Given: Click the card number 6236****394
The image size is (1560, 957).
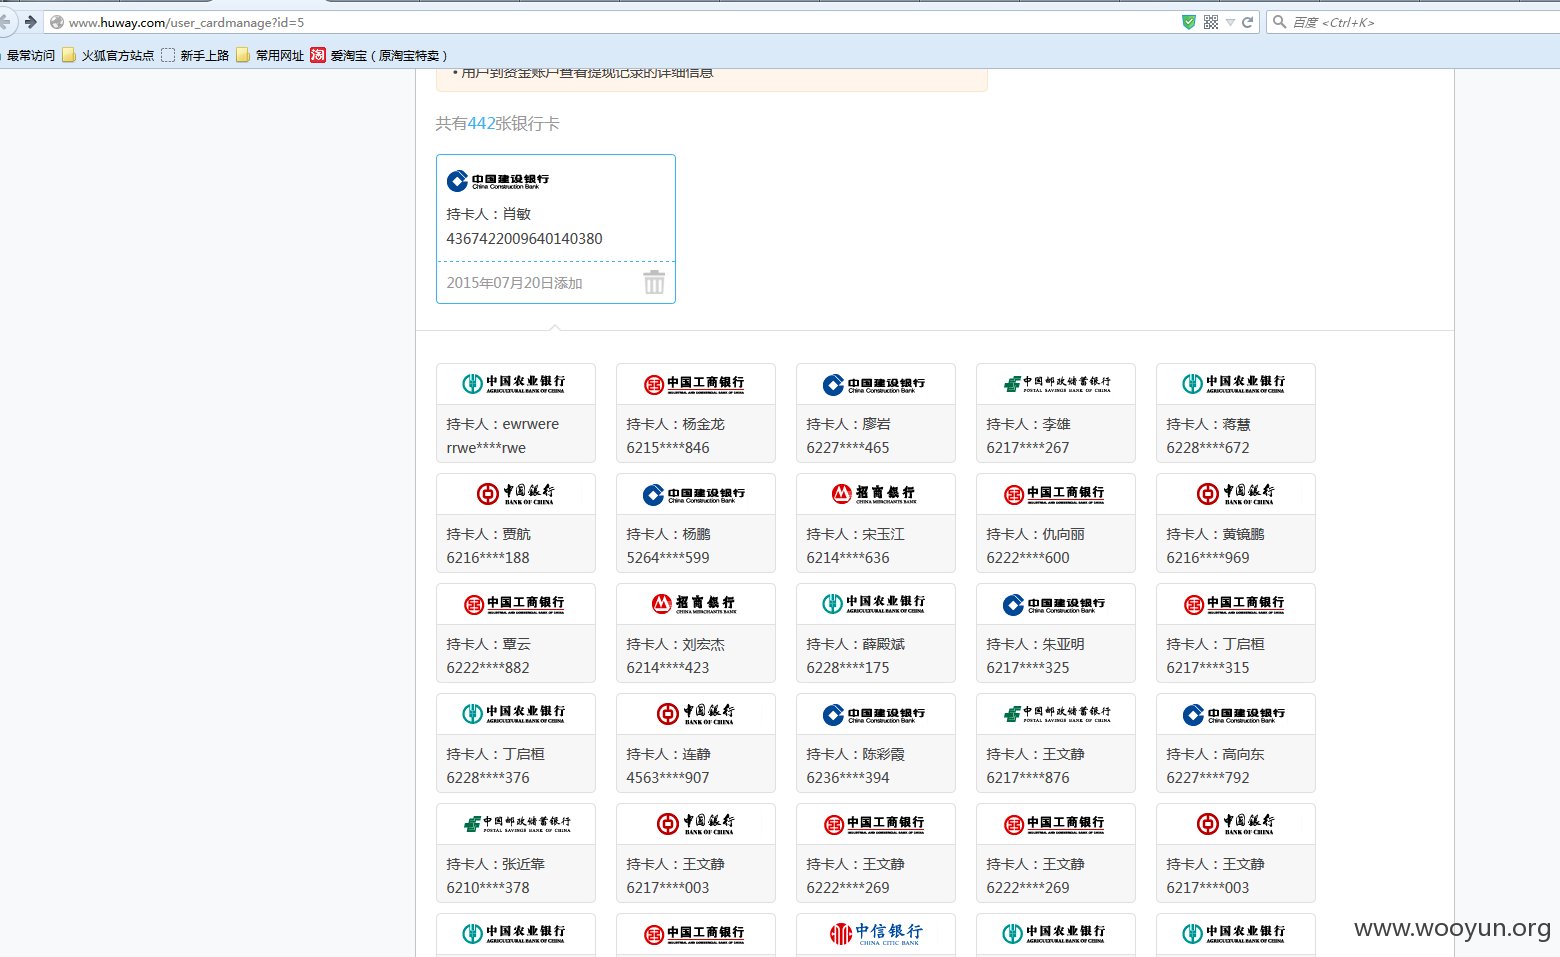Looking at the screenshot, I should coord(848,778).
